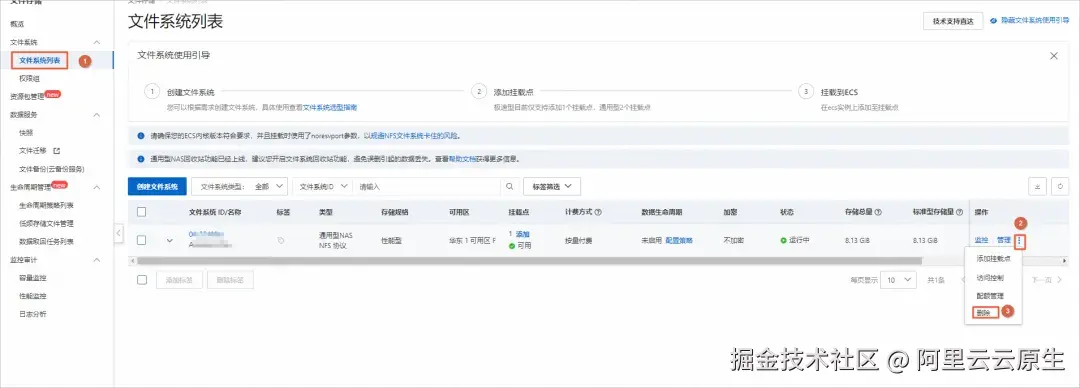The image size is (1080, 388).
Task: Click the horizontal table scrollbar thumb
Action: click(529, 261)
